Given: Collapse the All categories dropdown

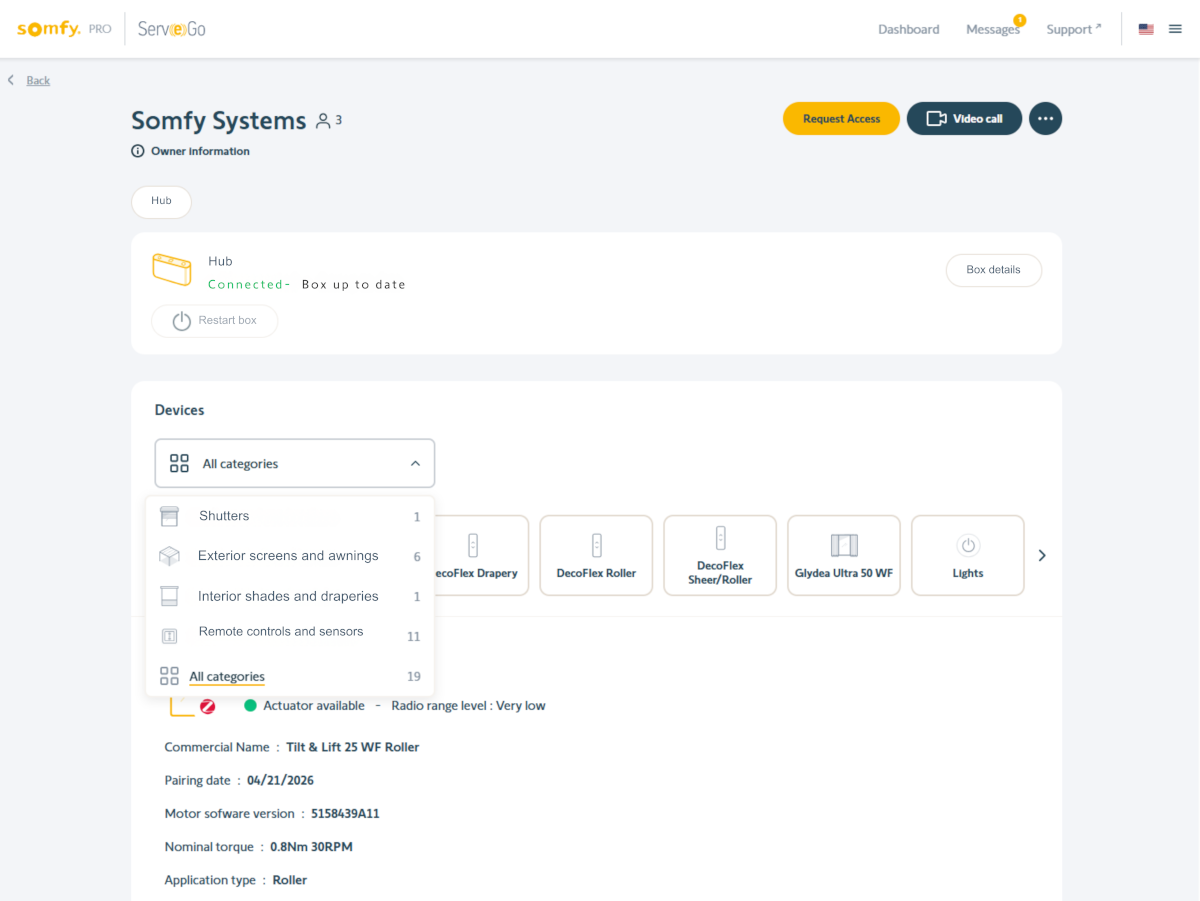Looking at the screenshot, I should 295,464.
